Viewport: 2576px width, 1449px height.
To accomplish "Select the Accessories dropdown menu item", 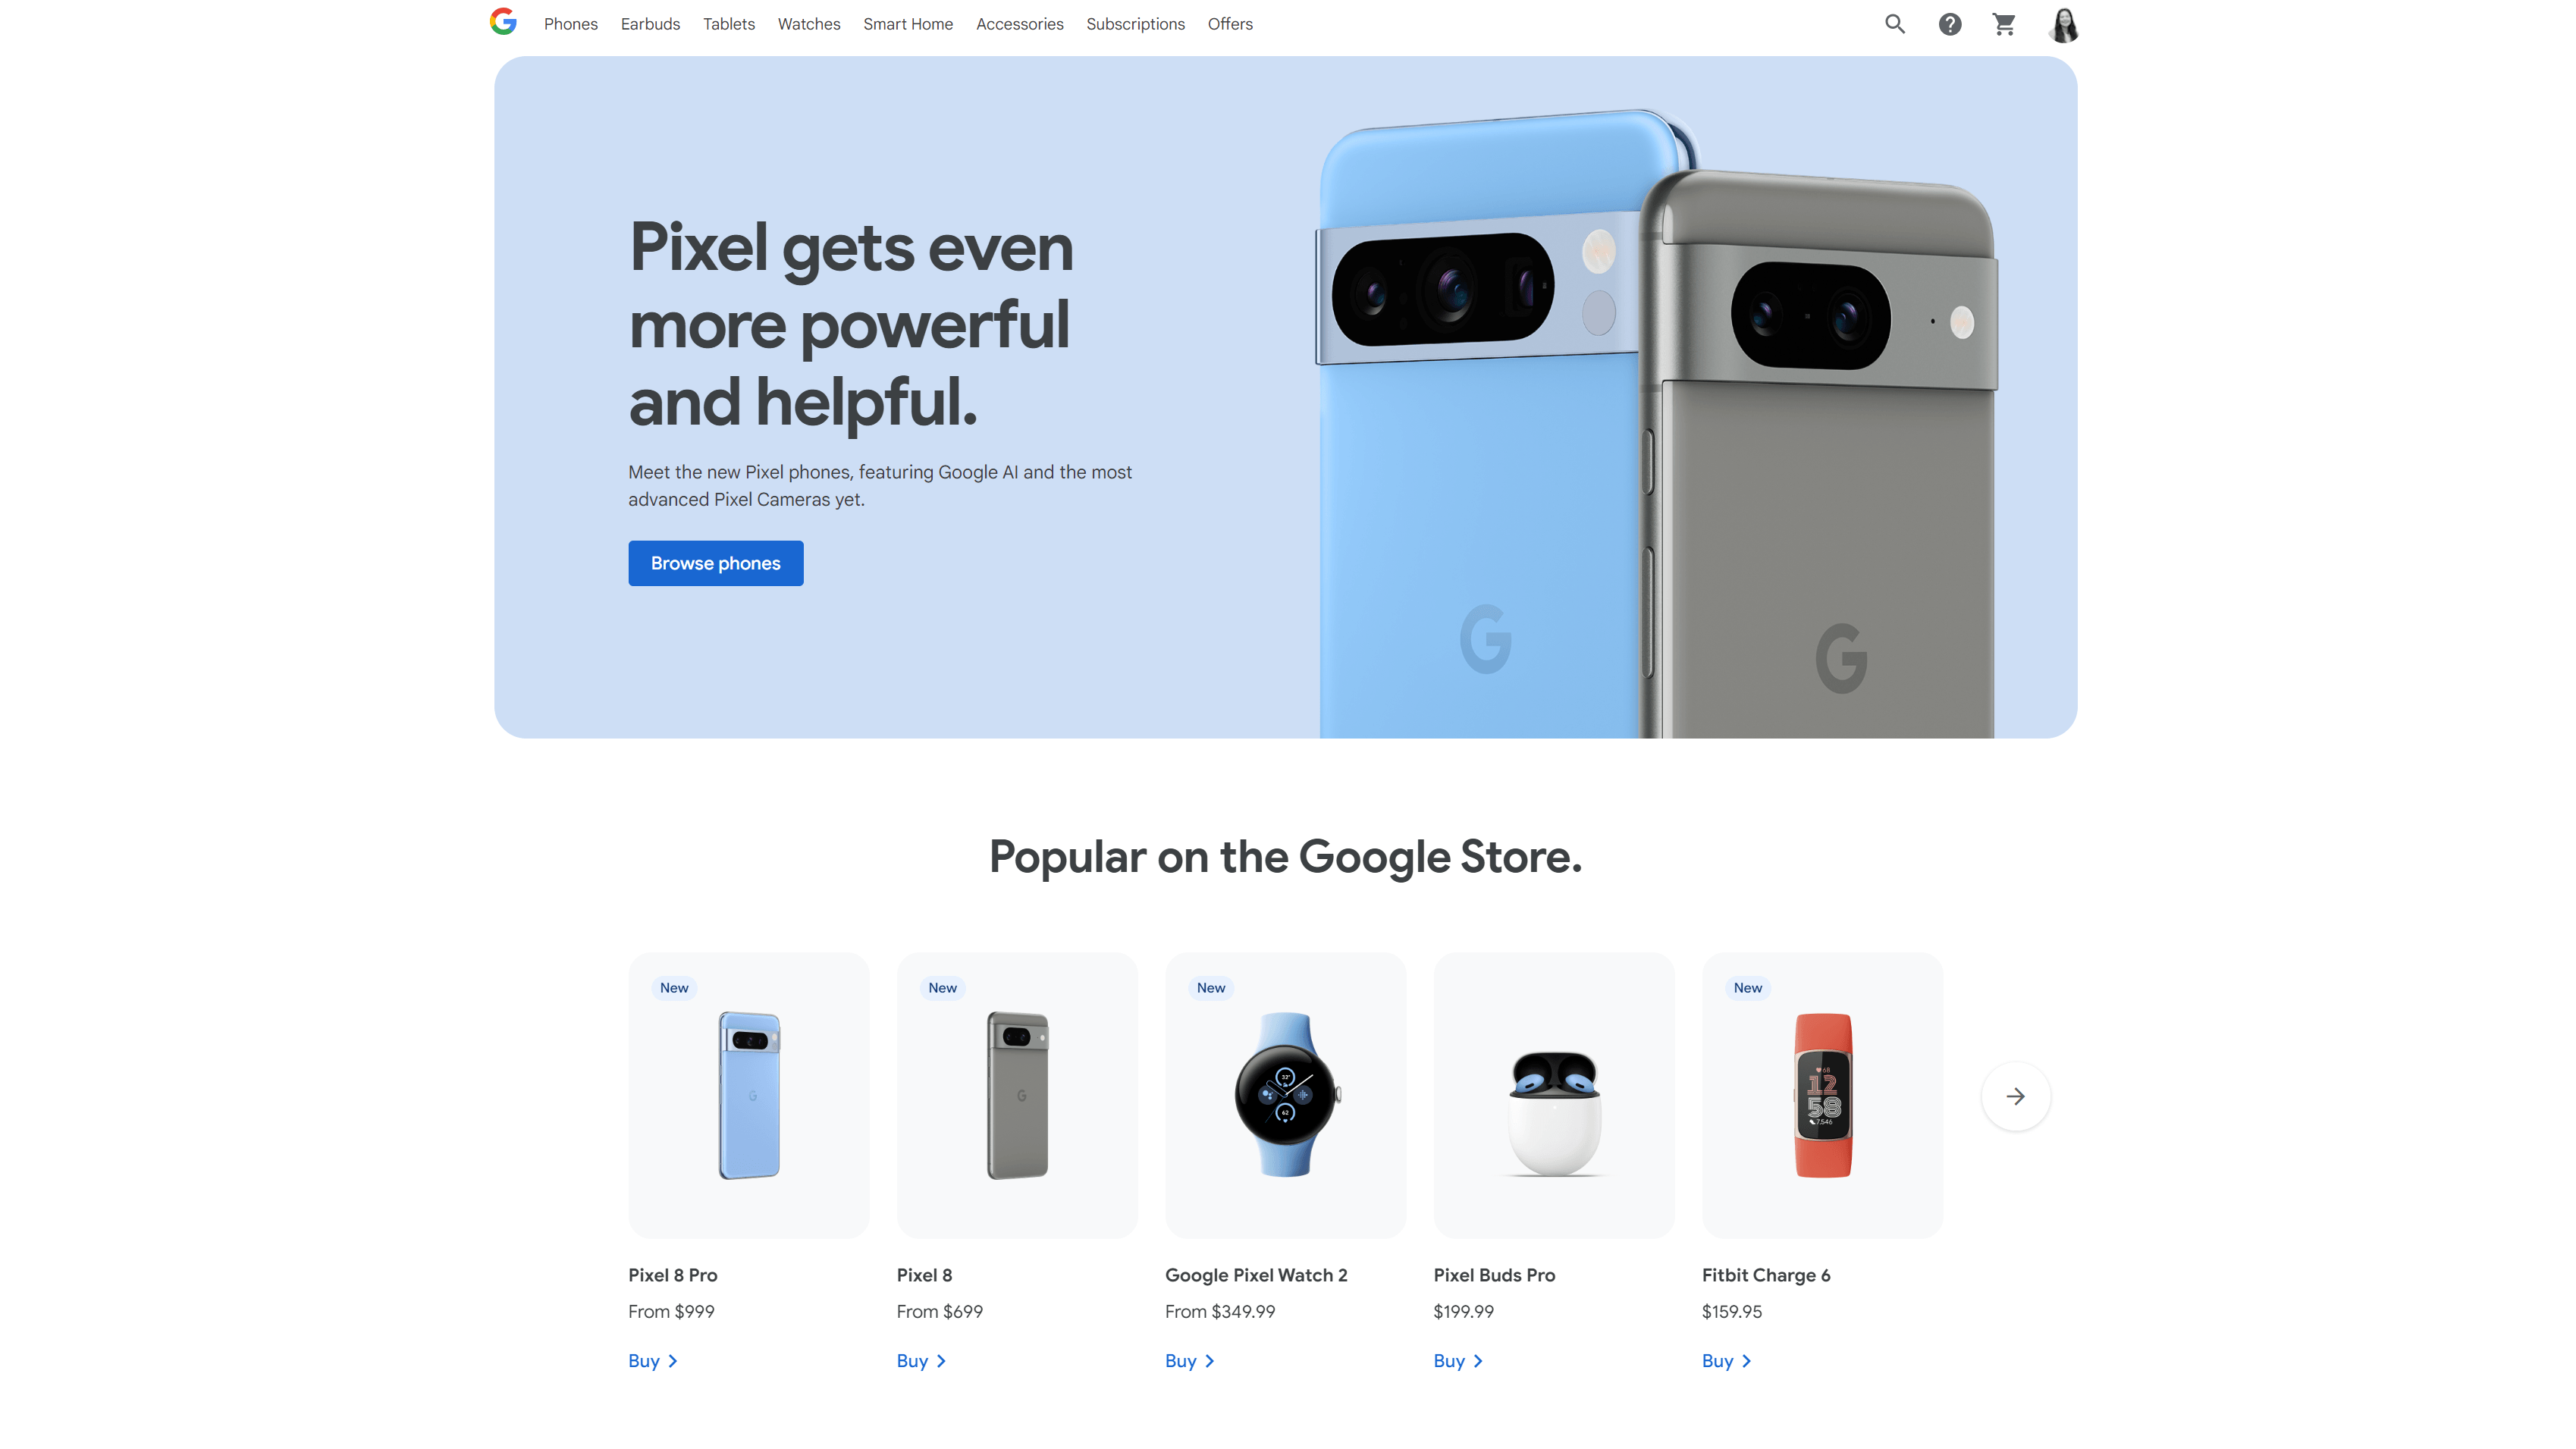I will click(1021, 23).
